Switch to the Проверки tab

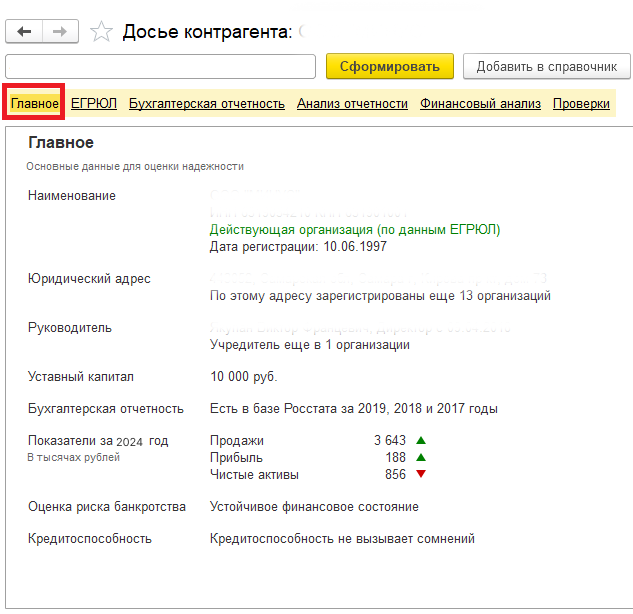pyautogui.click(x=581, y=103)
